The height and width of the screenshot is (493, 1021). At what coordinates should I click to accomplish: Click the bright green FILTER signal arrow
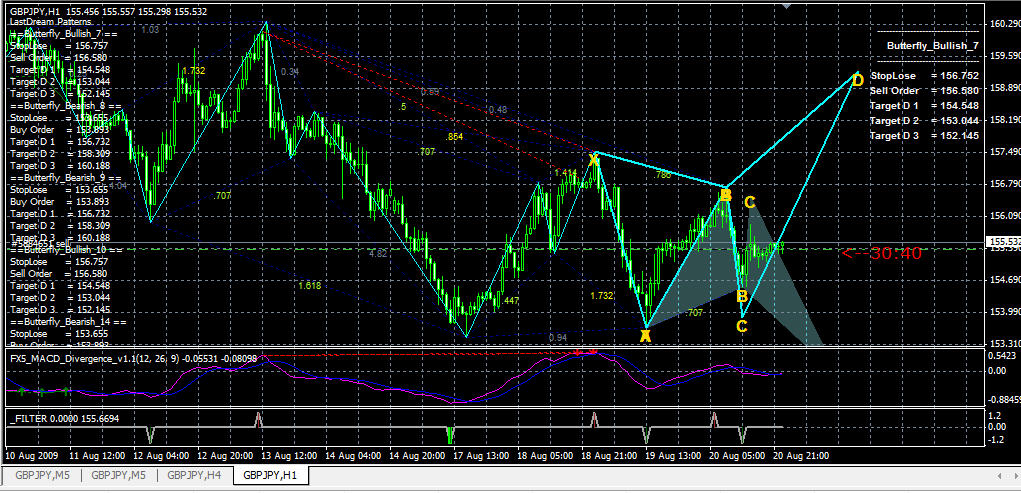pyautogui.click(x=450, y=435)
